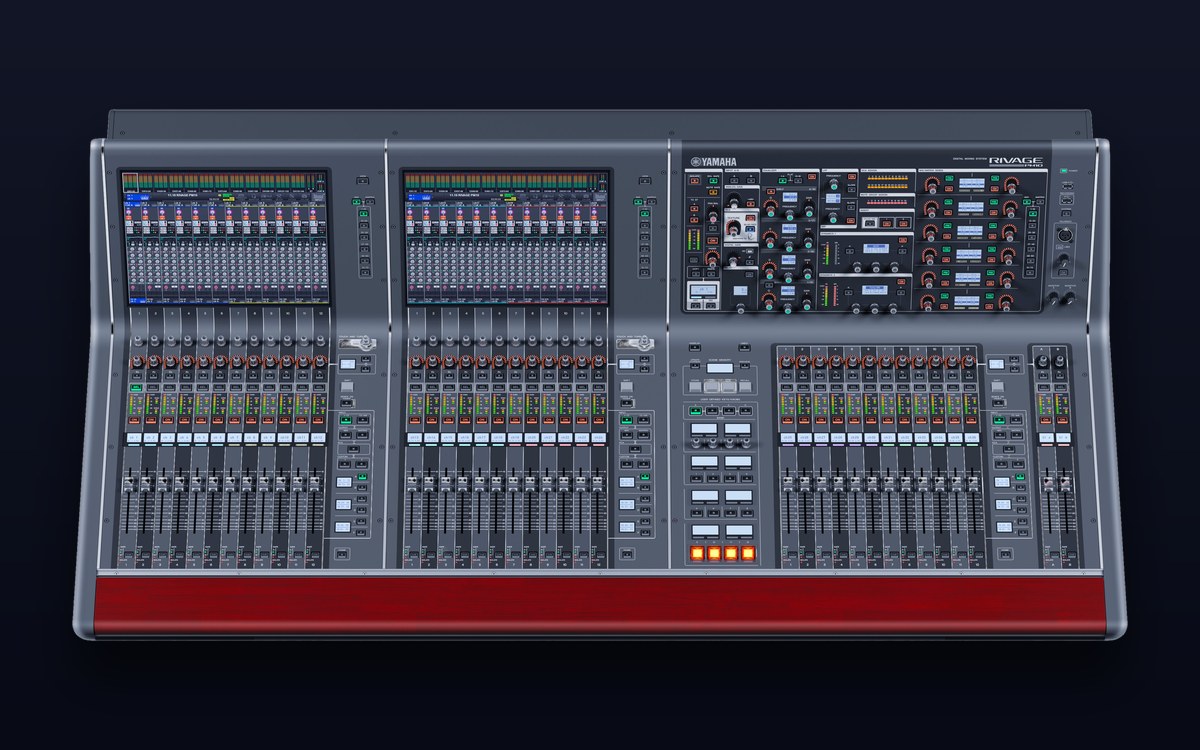The image size is (1200, 750).
Task: Click the red-ringed encoder on right bay channel 7
Action: 885,362
